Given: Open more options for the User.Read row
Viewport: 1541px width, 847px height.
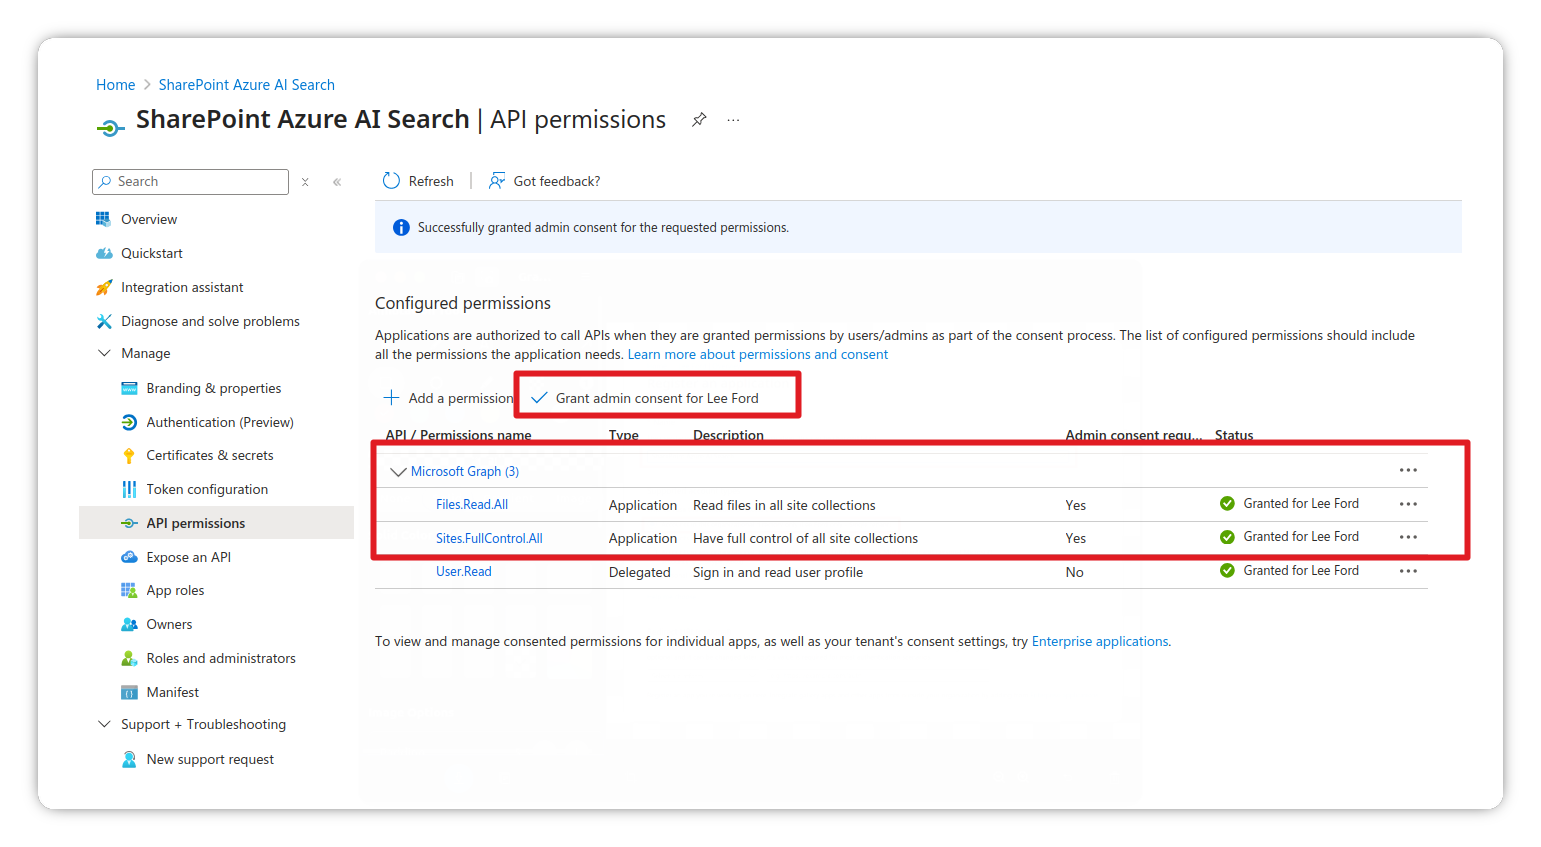Looking at the screenshot, I should point(1408,571).
